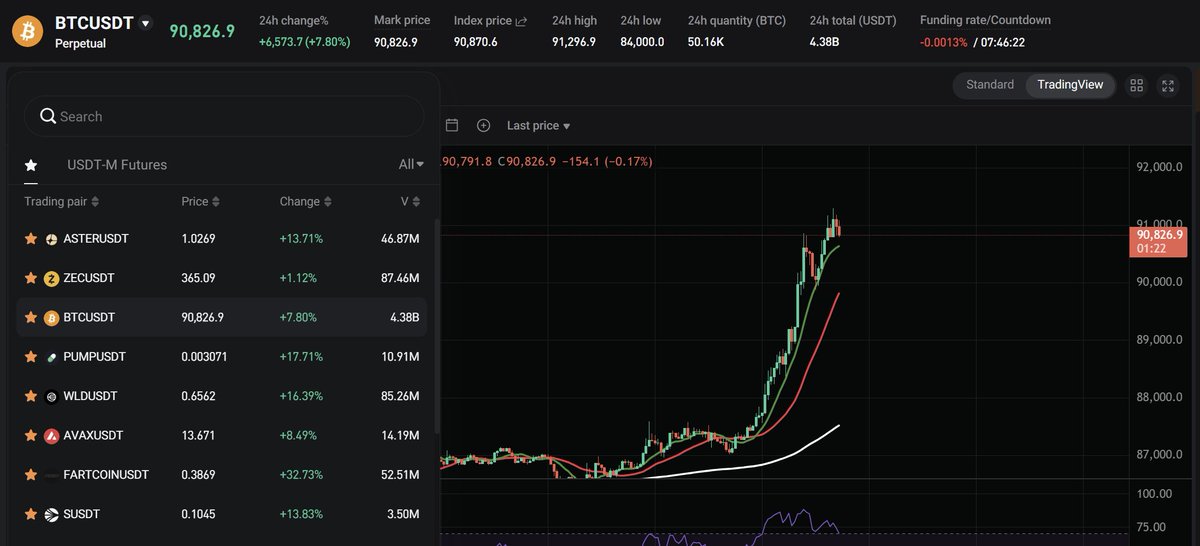The width and height of the screenshot is (1200, 546).
Task: Click the Index price label
Action: point(482,21)
